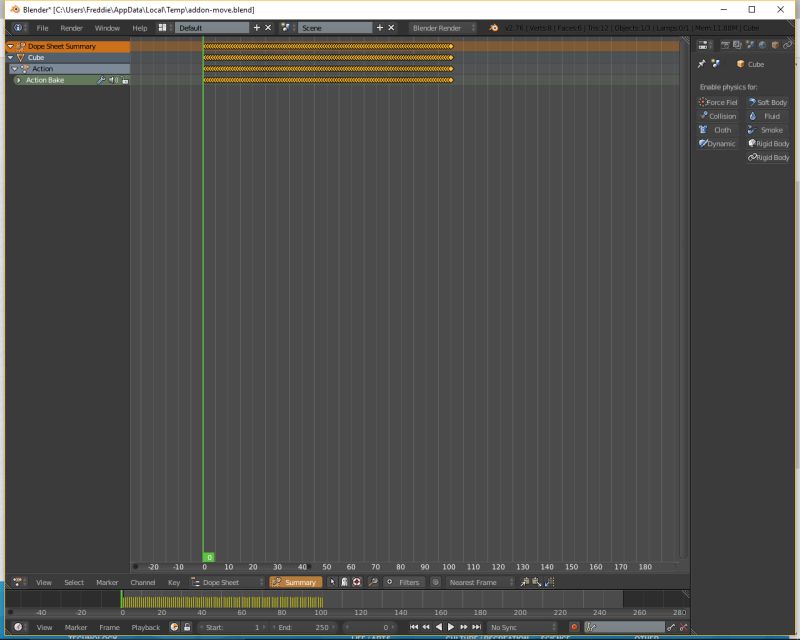Open the Marker menu in the Timeline
Screen dimensions: 800x640
pyautogui.click(x=77, y=627)
